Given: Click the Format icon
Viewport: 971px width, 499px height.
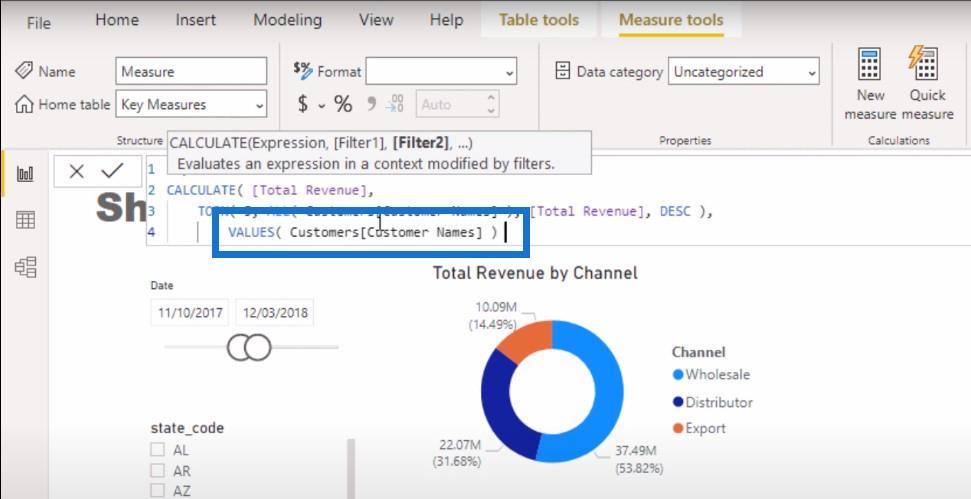Looking at the screenshot, I should 303,71.
